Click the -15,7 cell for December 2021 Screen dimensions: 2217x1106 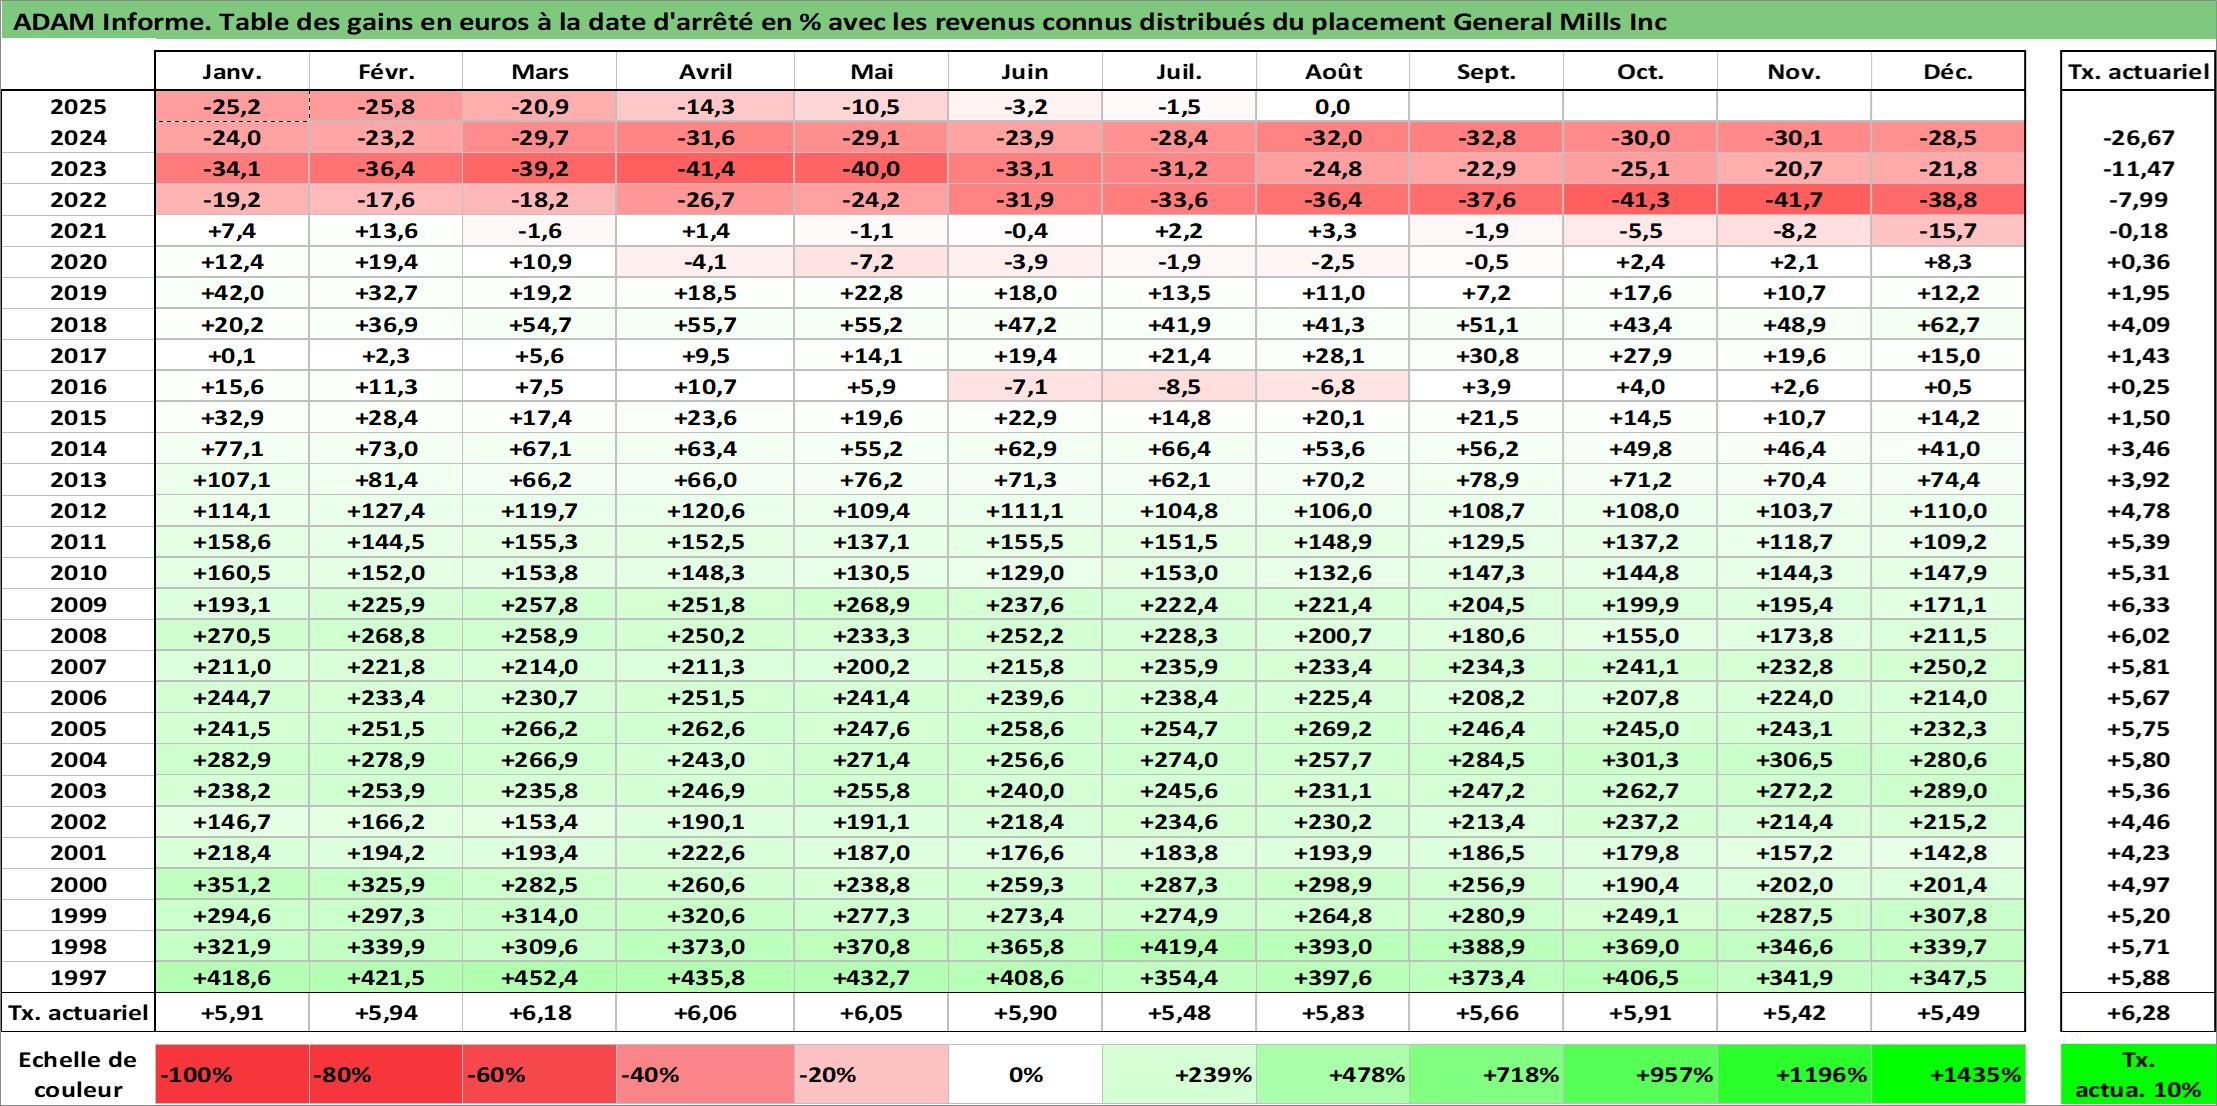1948,231
